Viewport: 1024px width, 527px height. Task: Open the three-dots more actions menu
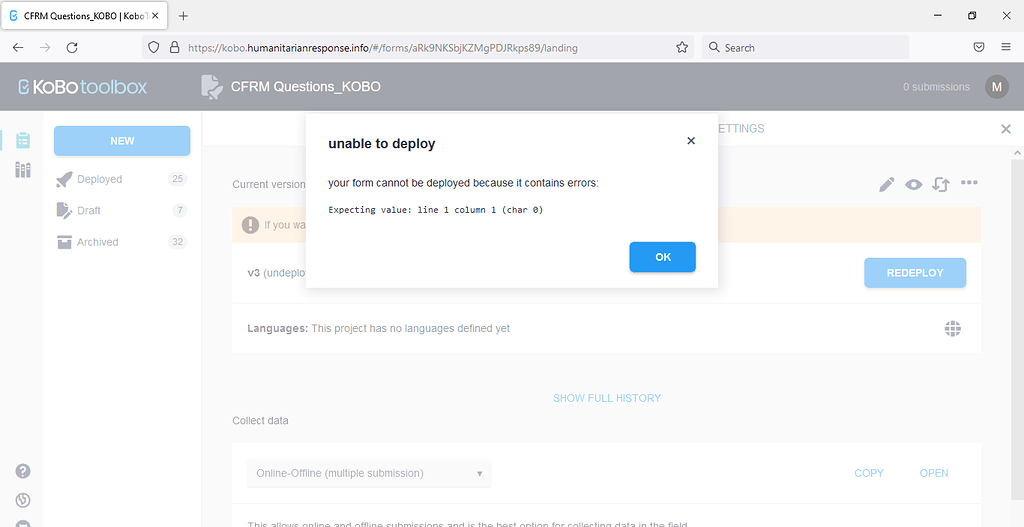(969, 183)
